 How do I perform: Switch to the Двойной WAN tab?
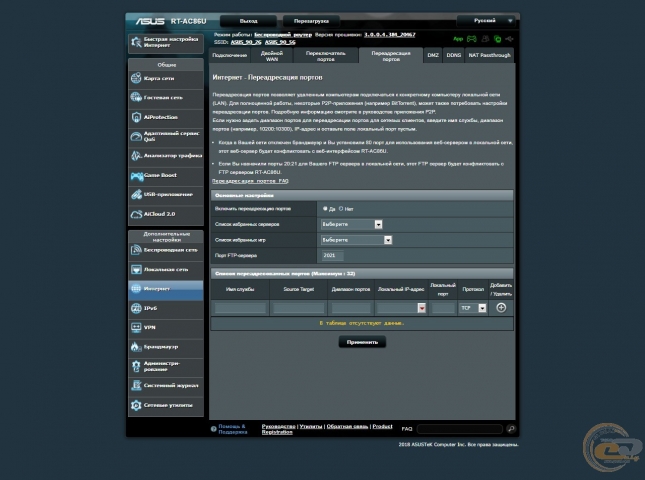click(x=272, y=56)
